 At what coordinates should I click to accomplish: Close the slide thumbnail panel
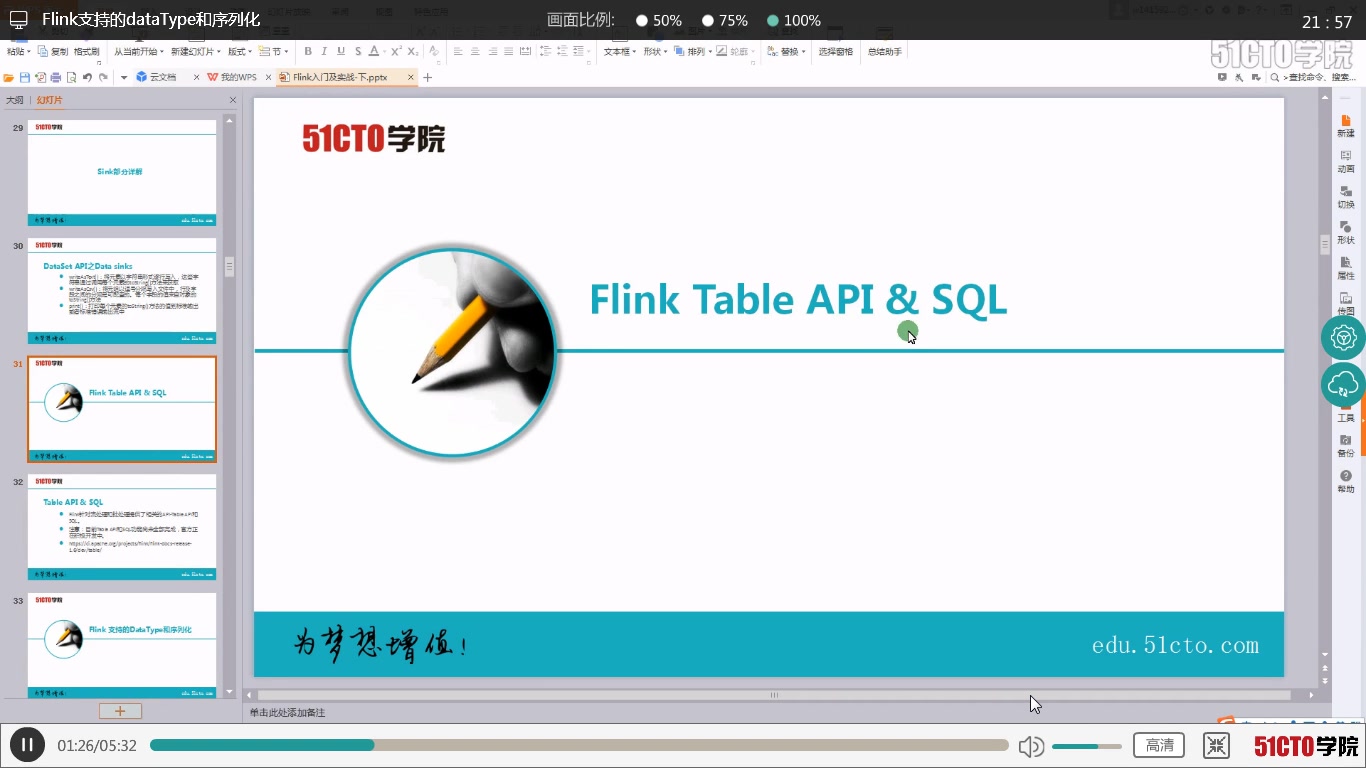233,100
